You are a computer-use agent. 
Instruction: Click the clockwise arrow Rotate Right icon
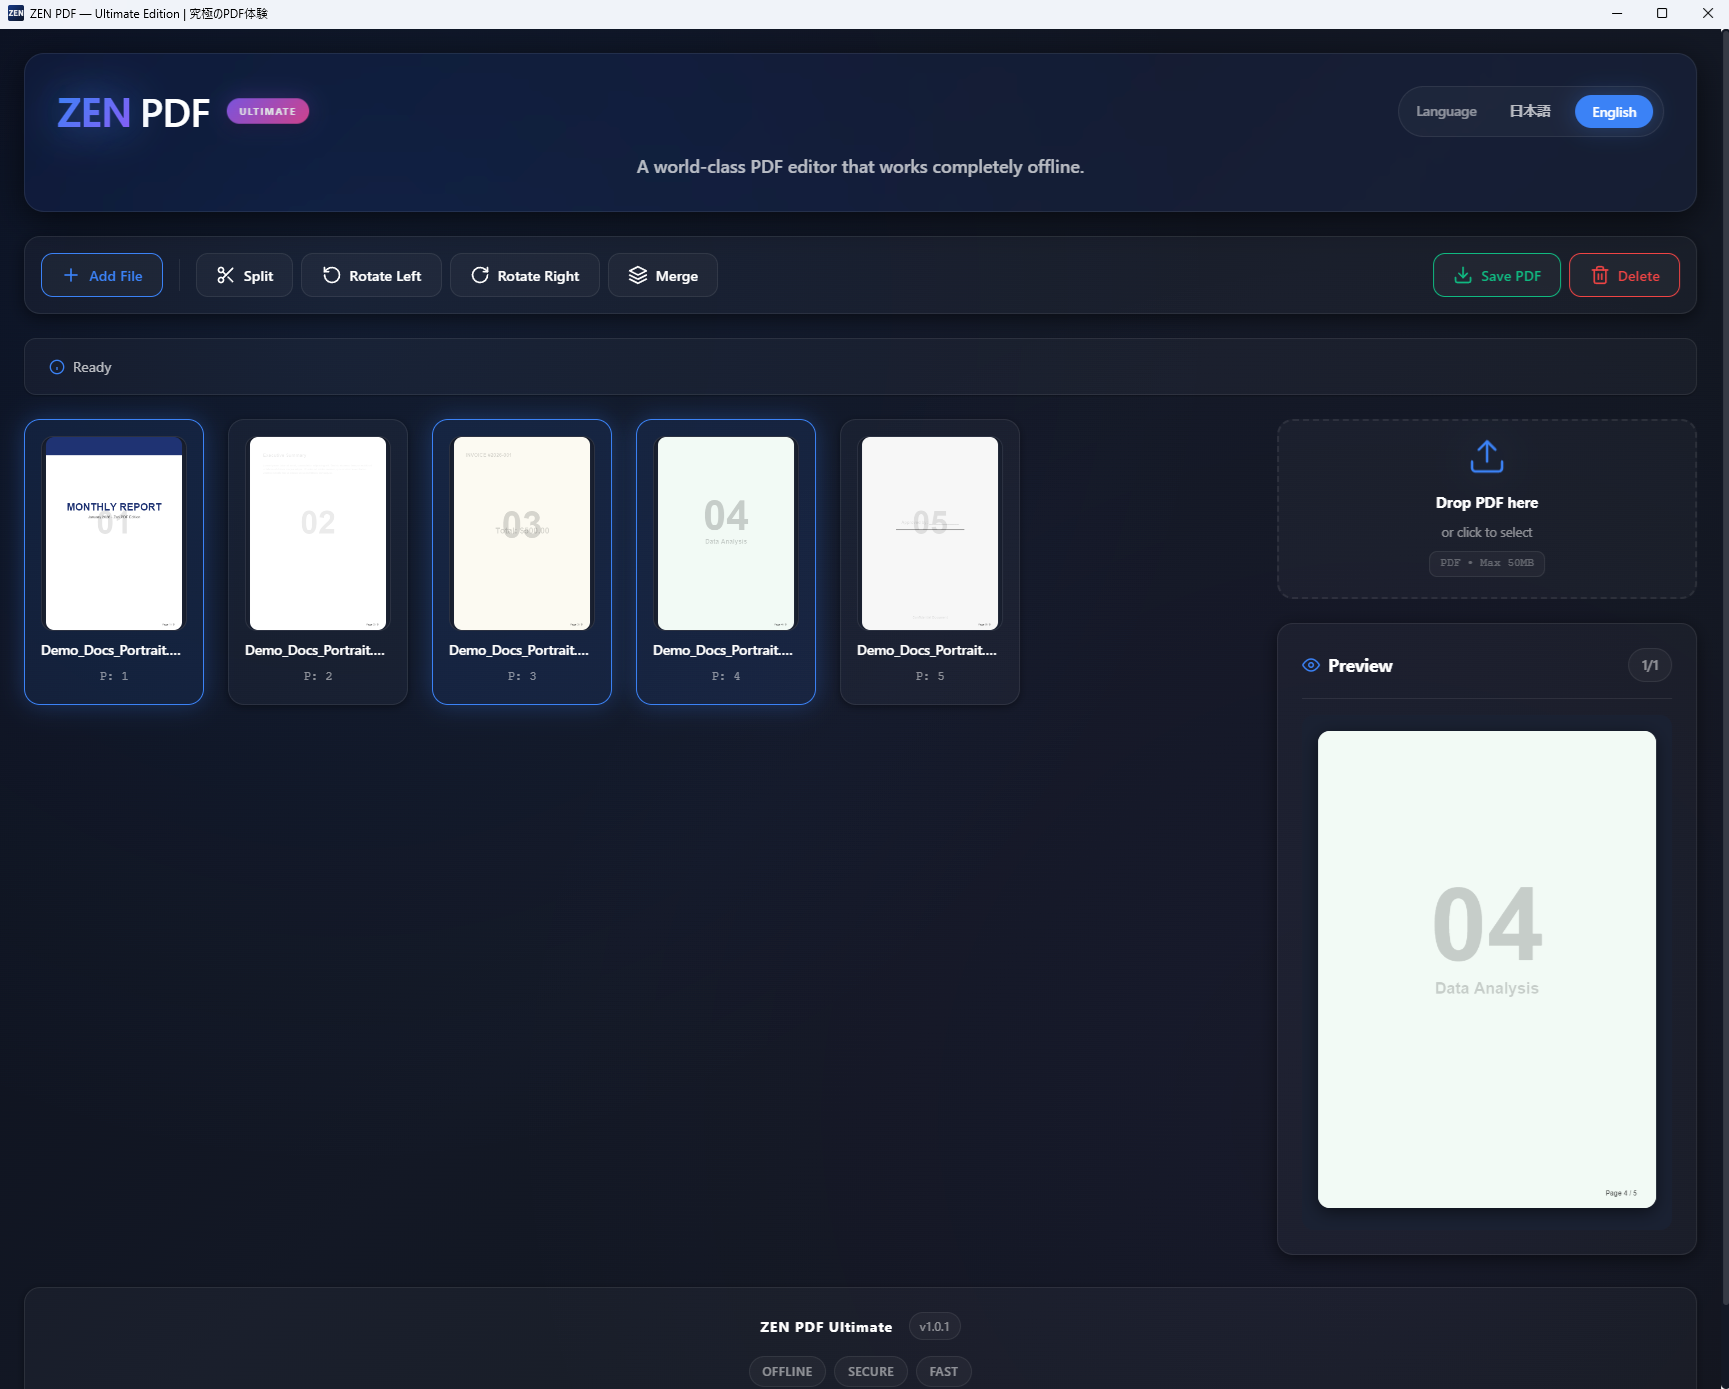[x=480, y=275]
